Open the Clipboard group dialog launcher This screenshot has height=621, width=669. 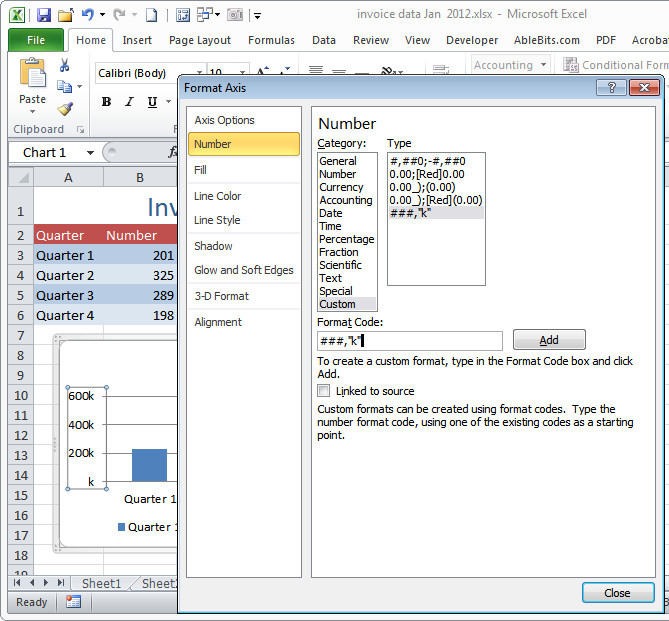pyautogui.click(x=80, y=129)
